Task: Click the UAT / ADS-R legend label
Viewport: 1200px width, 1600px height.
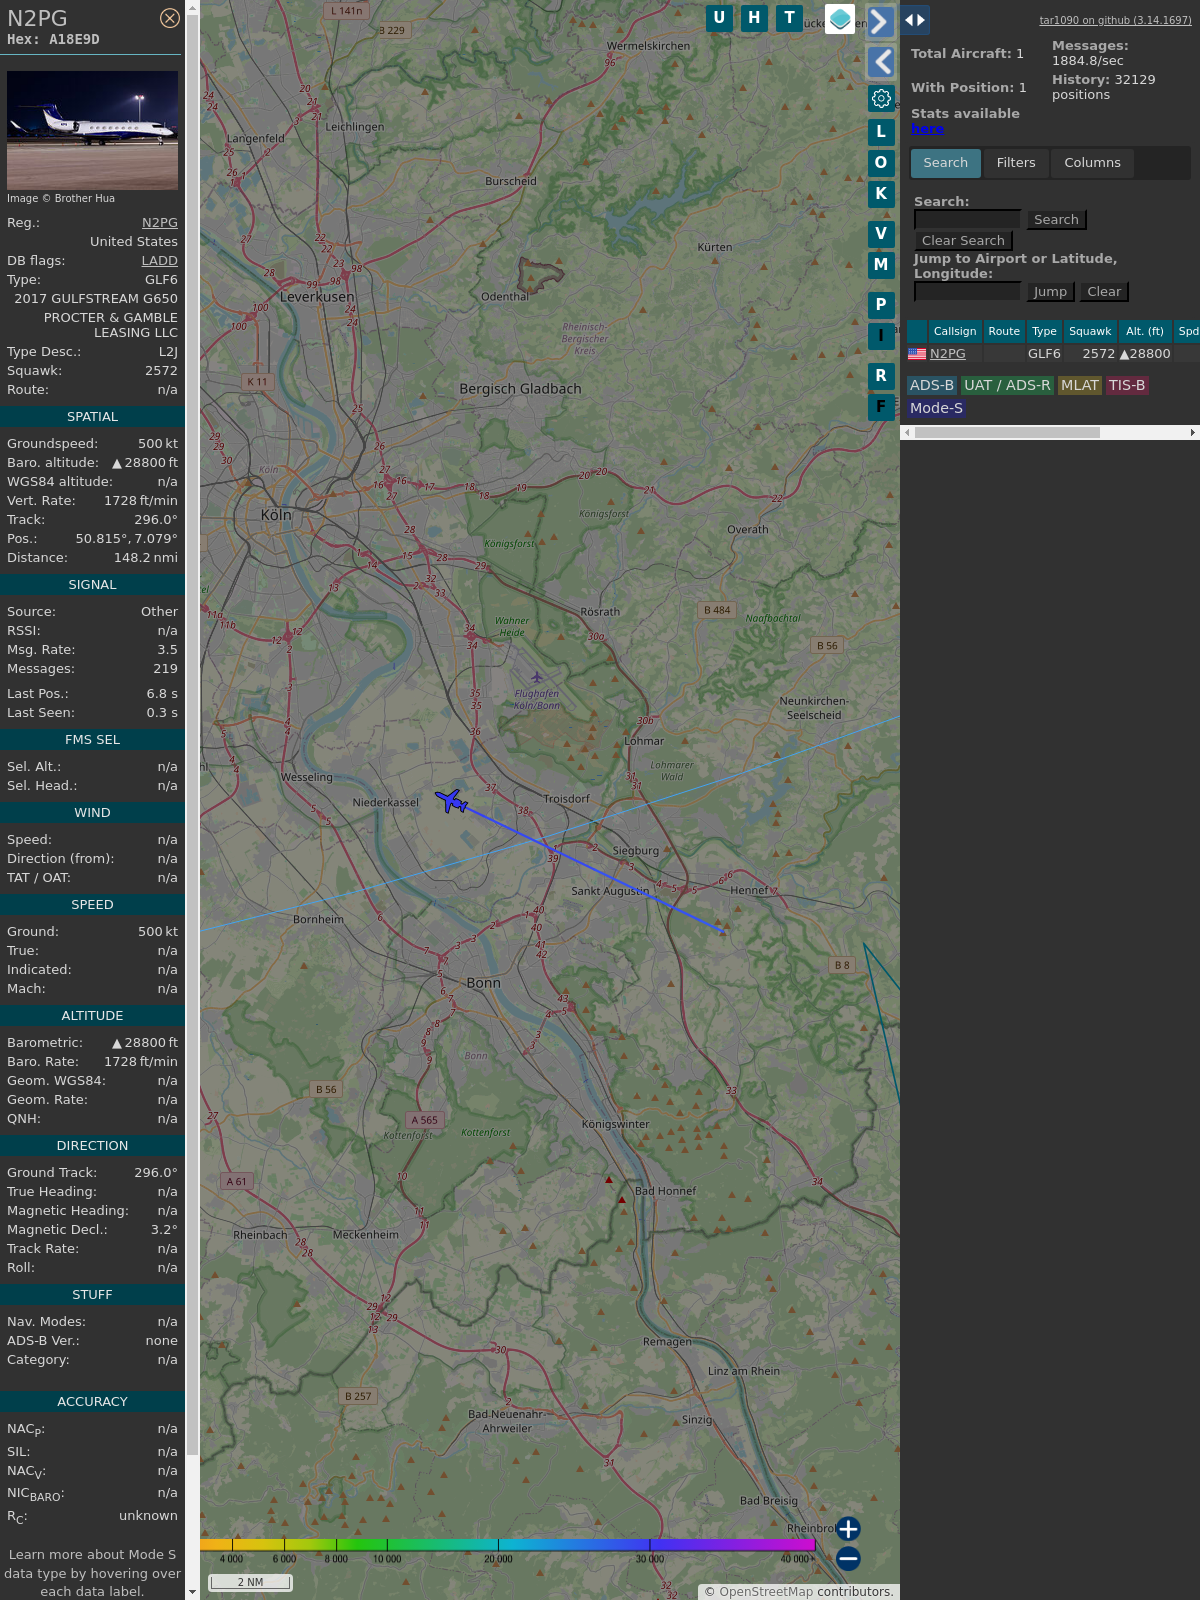Action: 1007,385
